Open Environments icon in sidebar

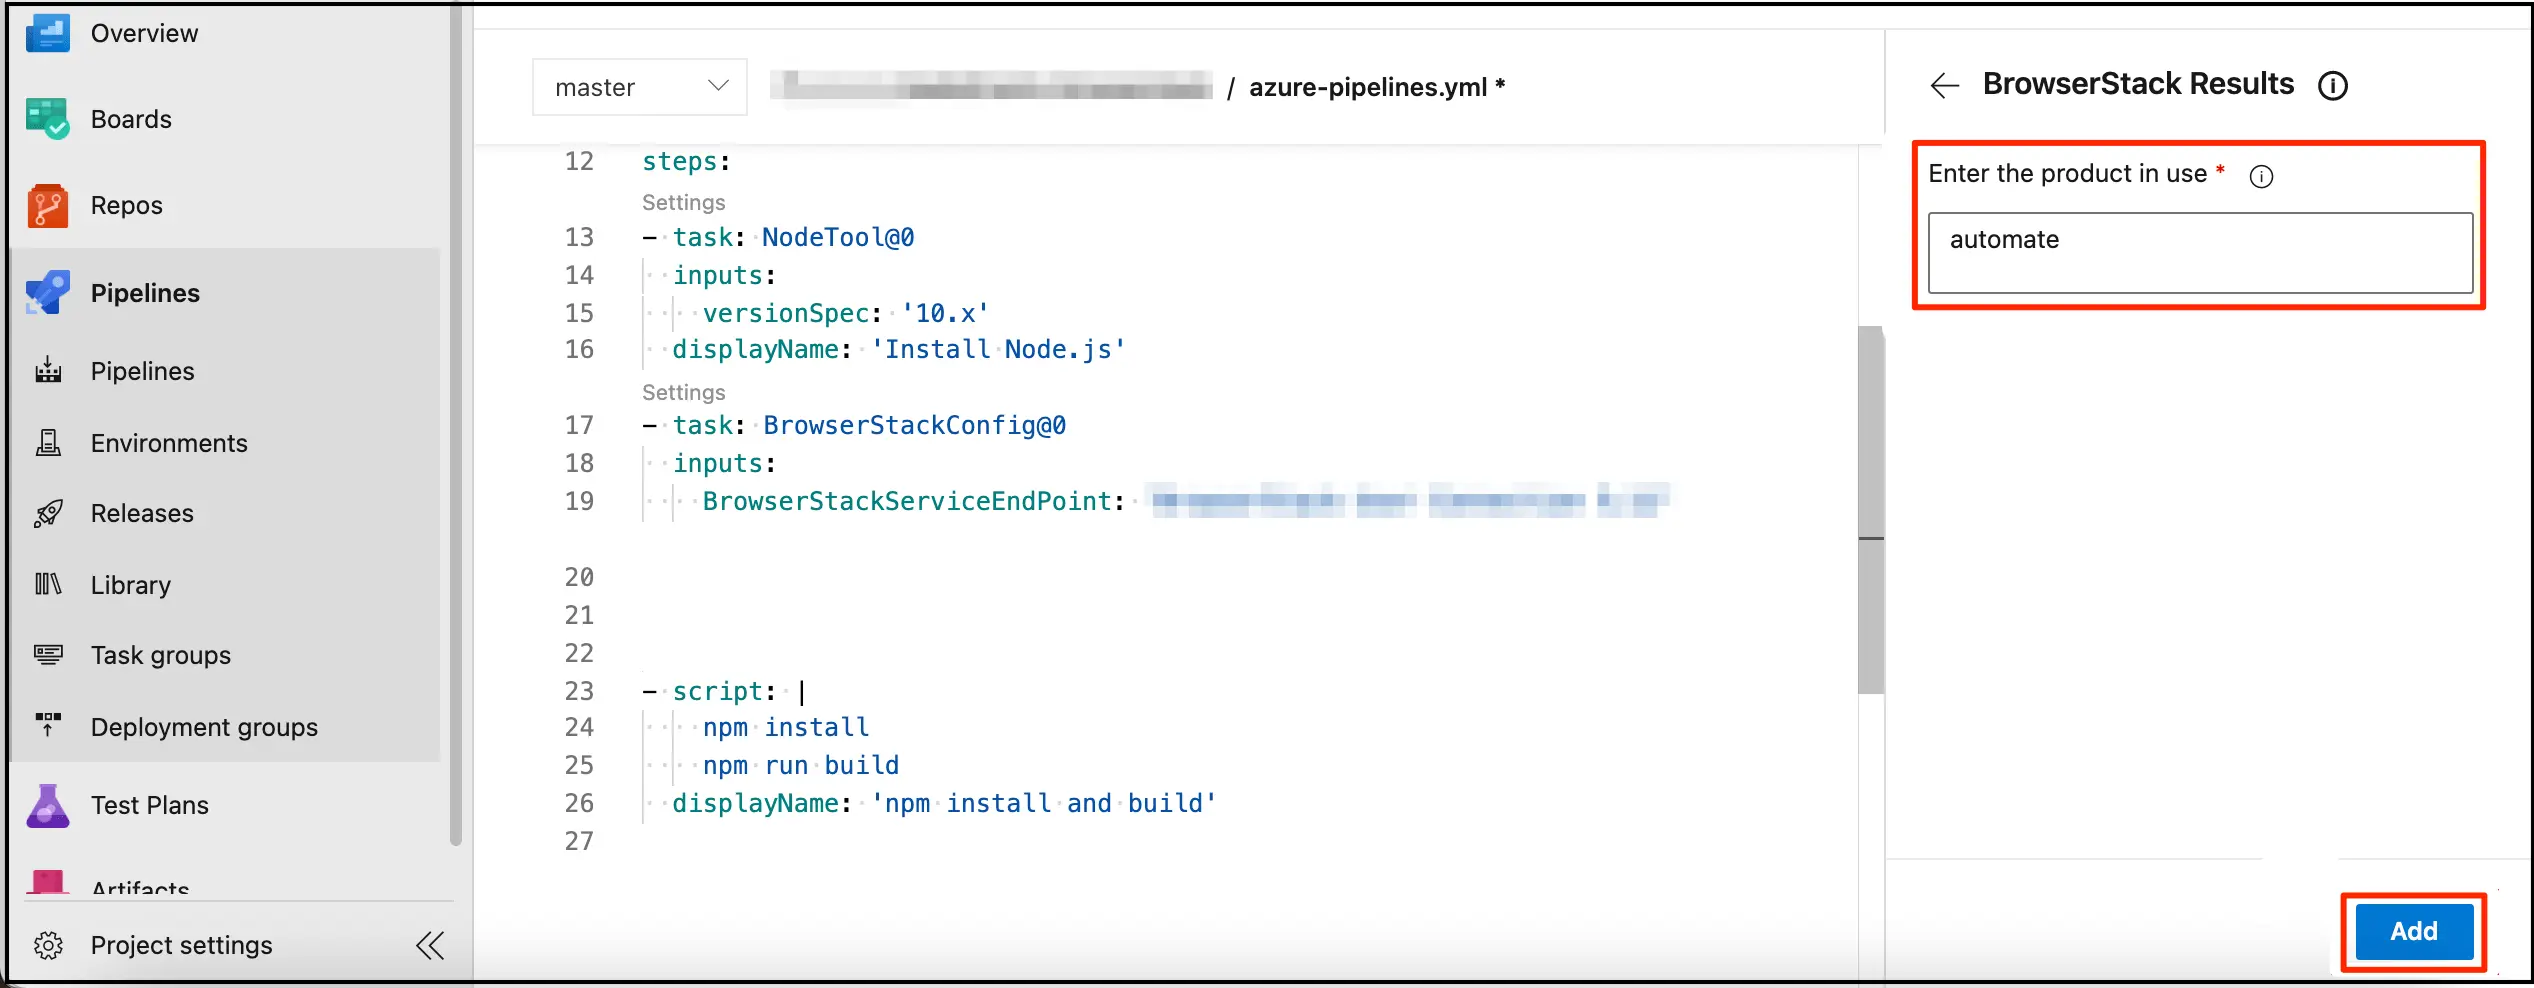[47, 443]
